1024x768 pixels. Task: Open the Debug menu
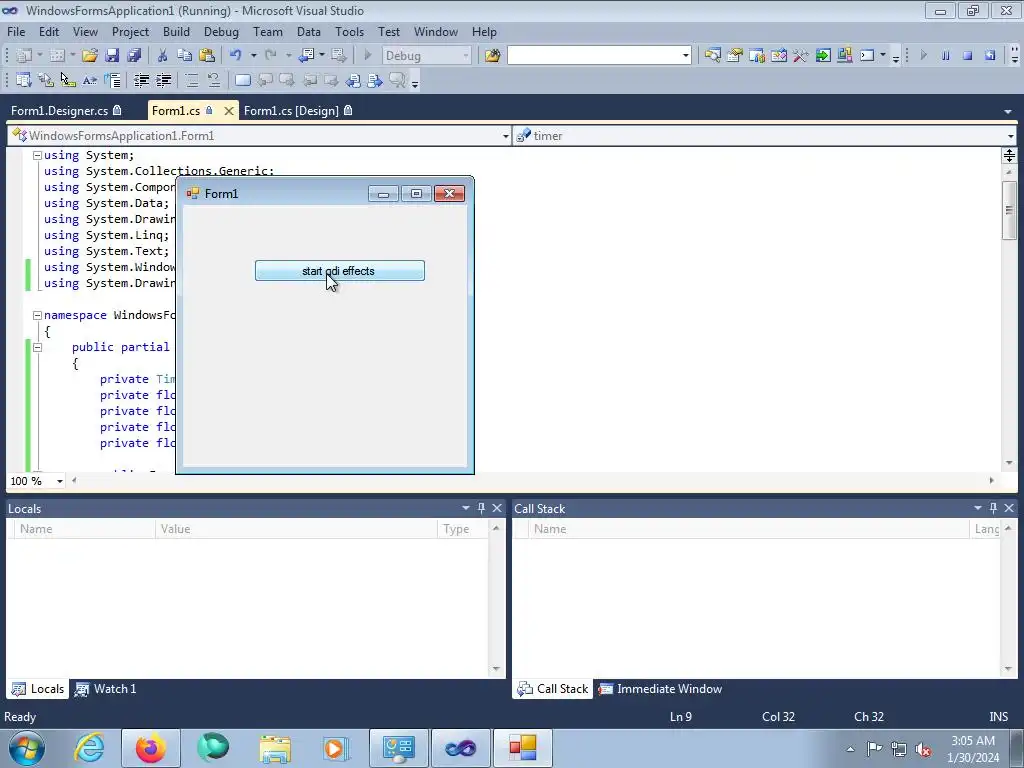pyautogui.click(x=221, y=31)
